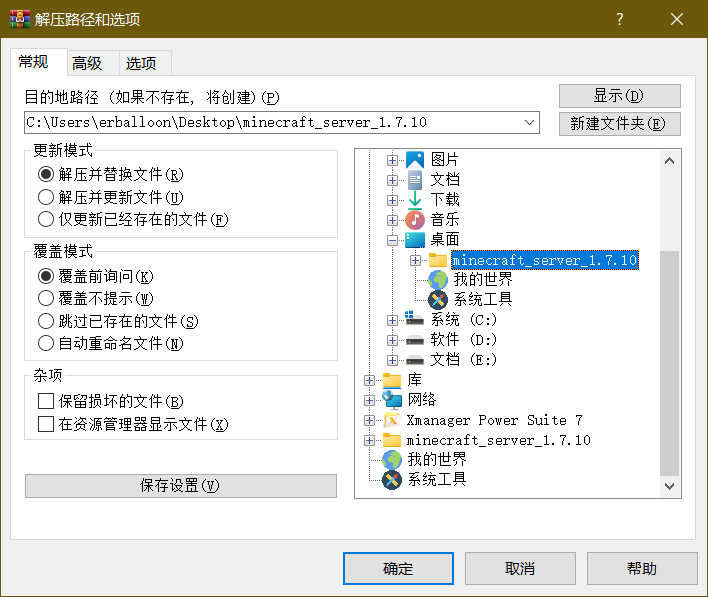Collapse the 桌面 tree node
Viewport: 708px width, 597px height.
pyautogui.click(x=393, y=240)
